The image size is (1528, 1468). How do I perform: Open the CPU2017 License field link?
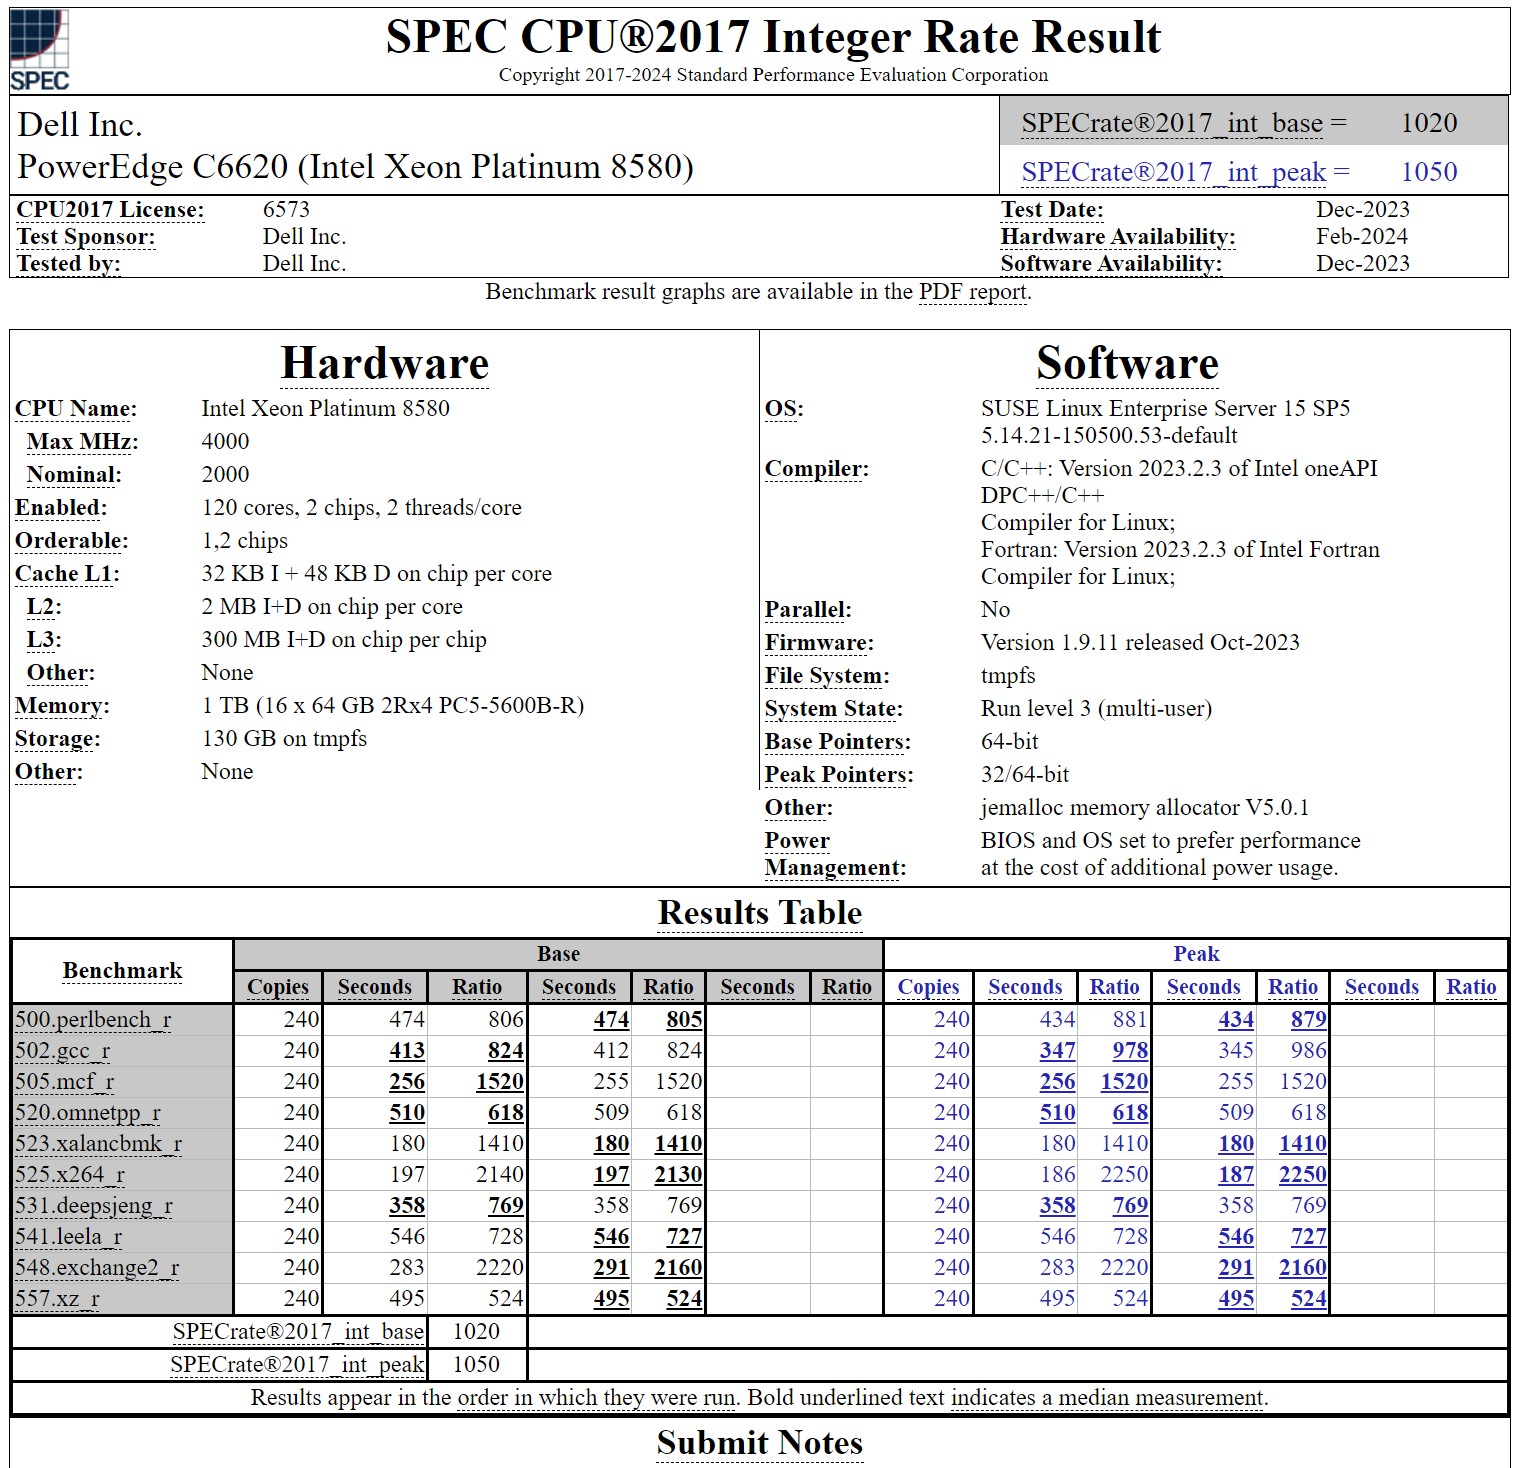point(110,210)
